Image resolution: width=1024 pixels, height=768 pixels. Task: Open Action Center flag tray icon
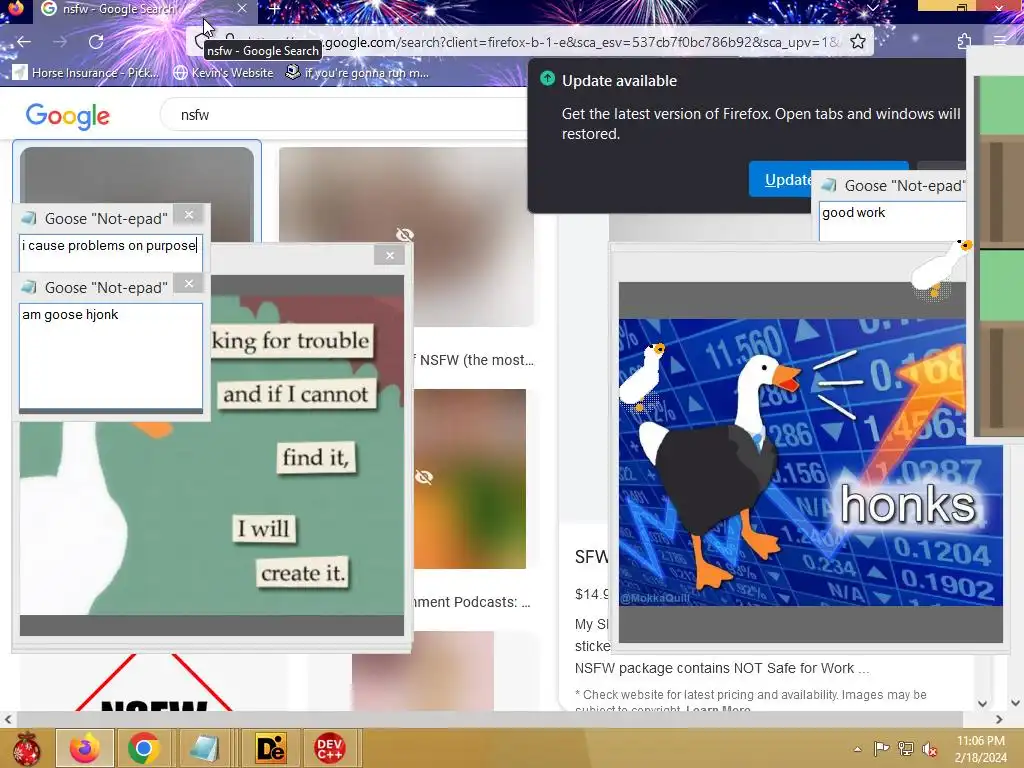coord(881,749)
